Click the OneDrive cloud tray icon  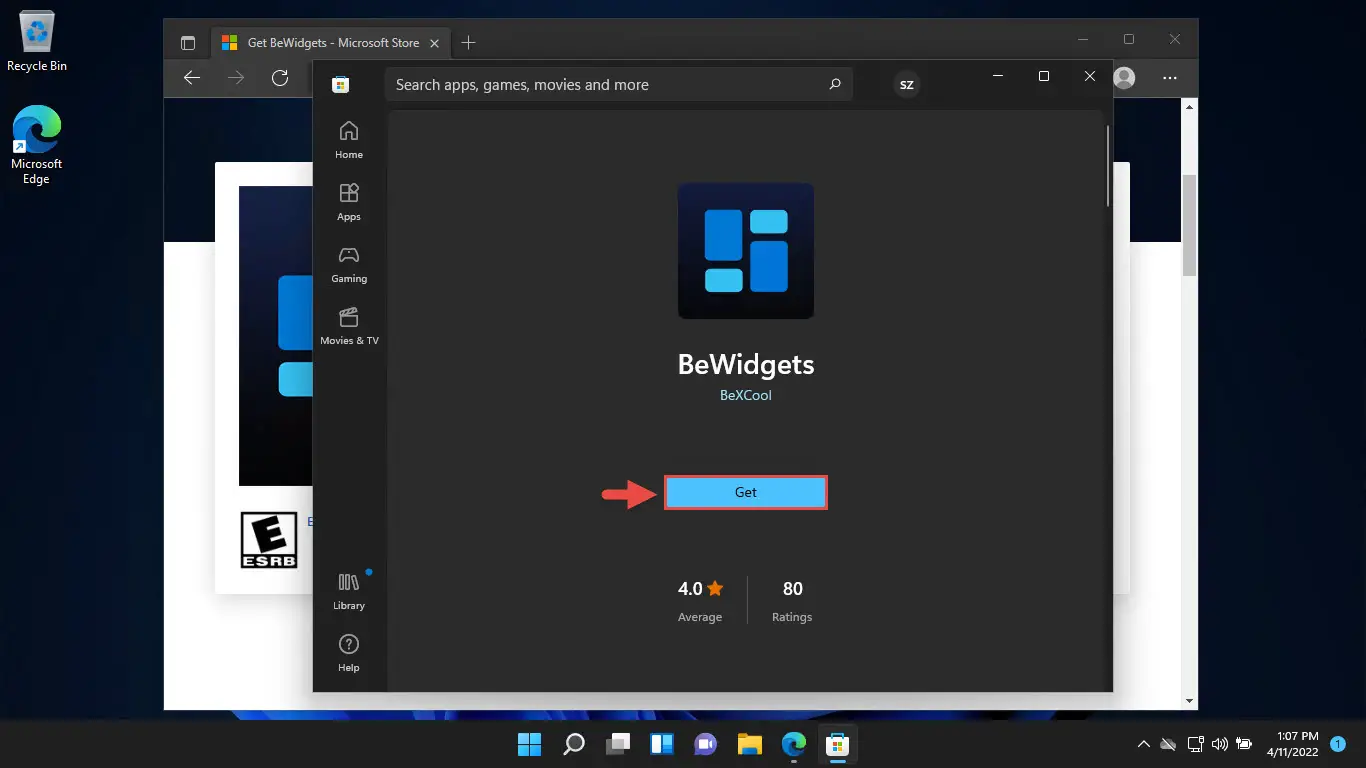[1168, 744]
